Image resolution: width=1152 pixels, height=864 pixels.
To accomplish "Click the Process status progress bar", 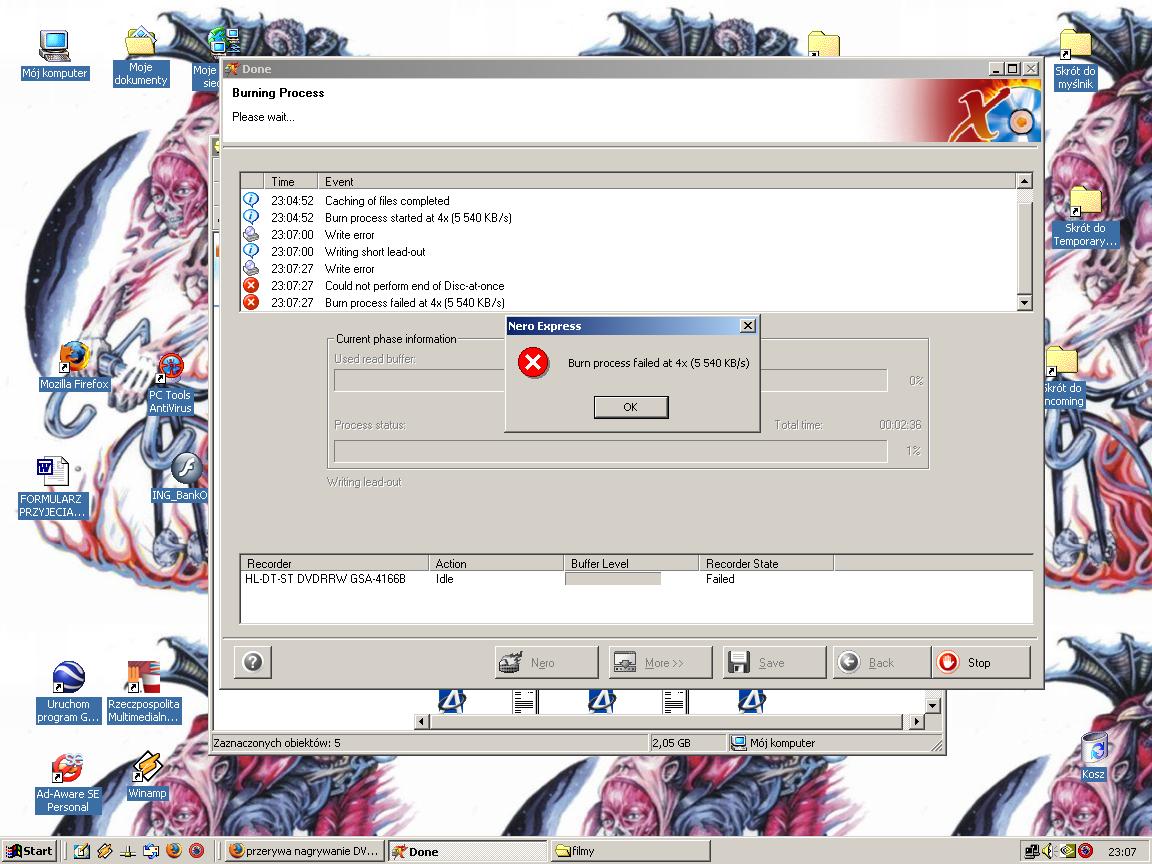I will tap(610, 451).
